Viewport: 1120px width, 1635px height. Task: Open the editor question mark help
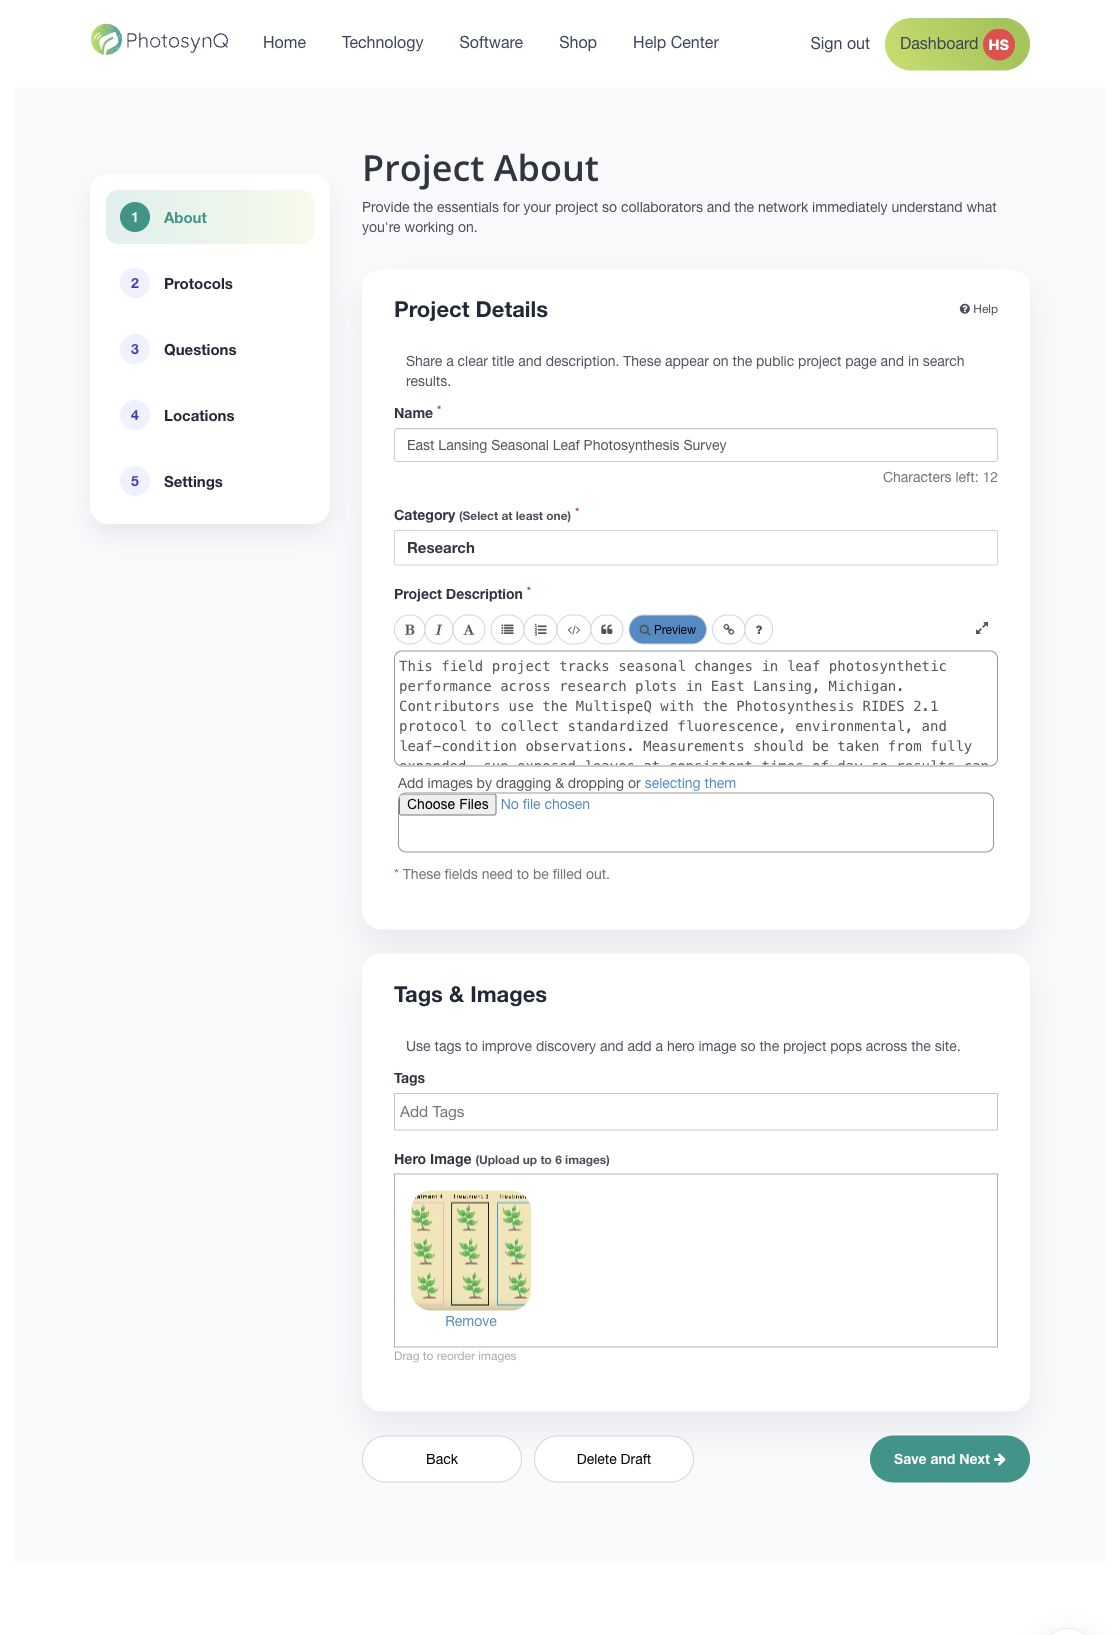coord(759,630)
